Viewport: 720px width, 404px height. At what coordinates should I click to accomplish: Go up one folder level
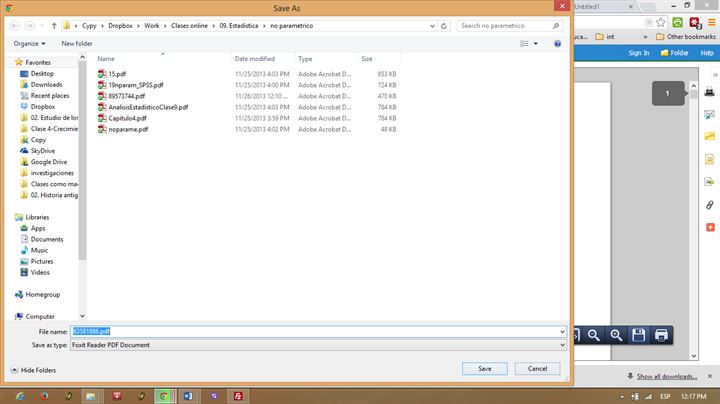(54, 26)
